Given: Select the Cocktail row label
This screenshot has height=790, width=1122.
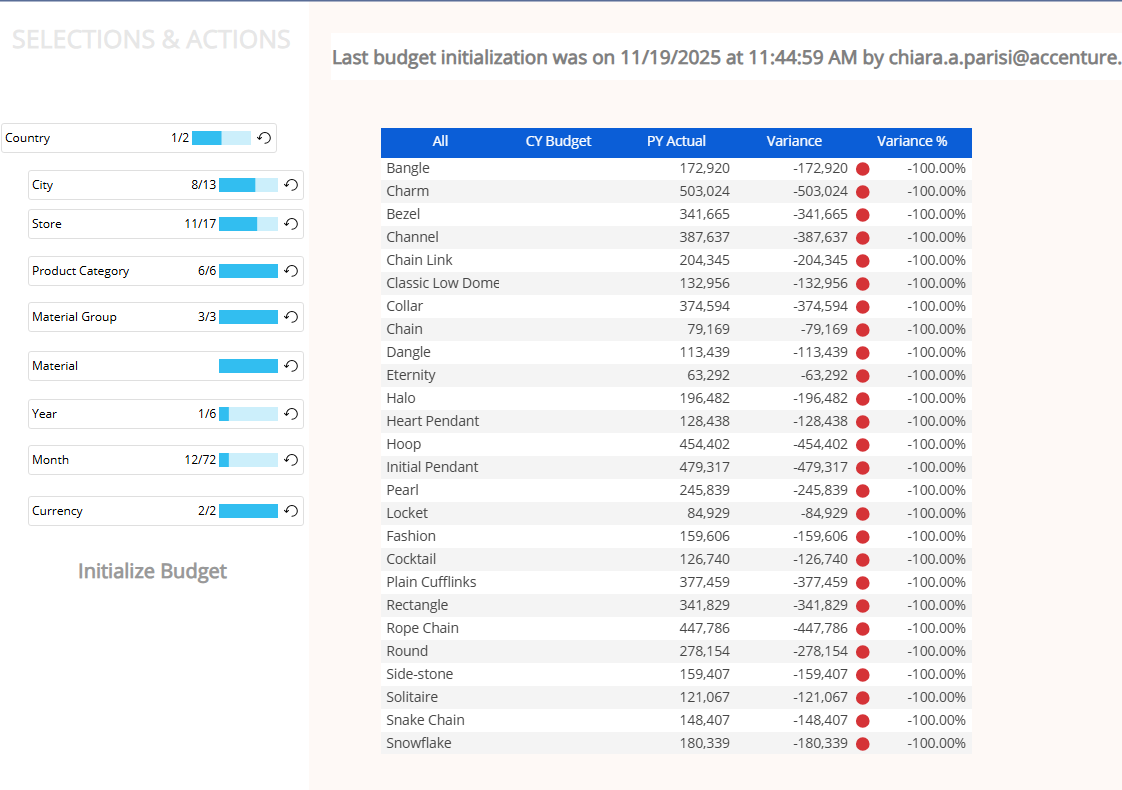Looking at the screenshot, I should pos(411,559).
